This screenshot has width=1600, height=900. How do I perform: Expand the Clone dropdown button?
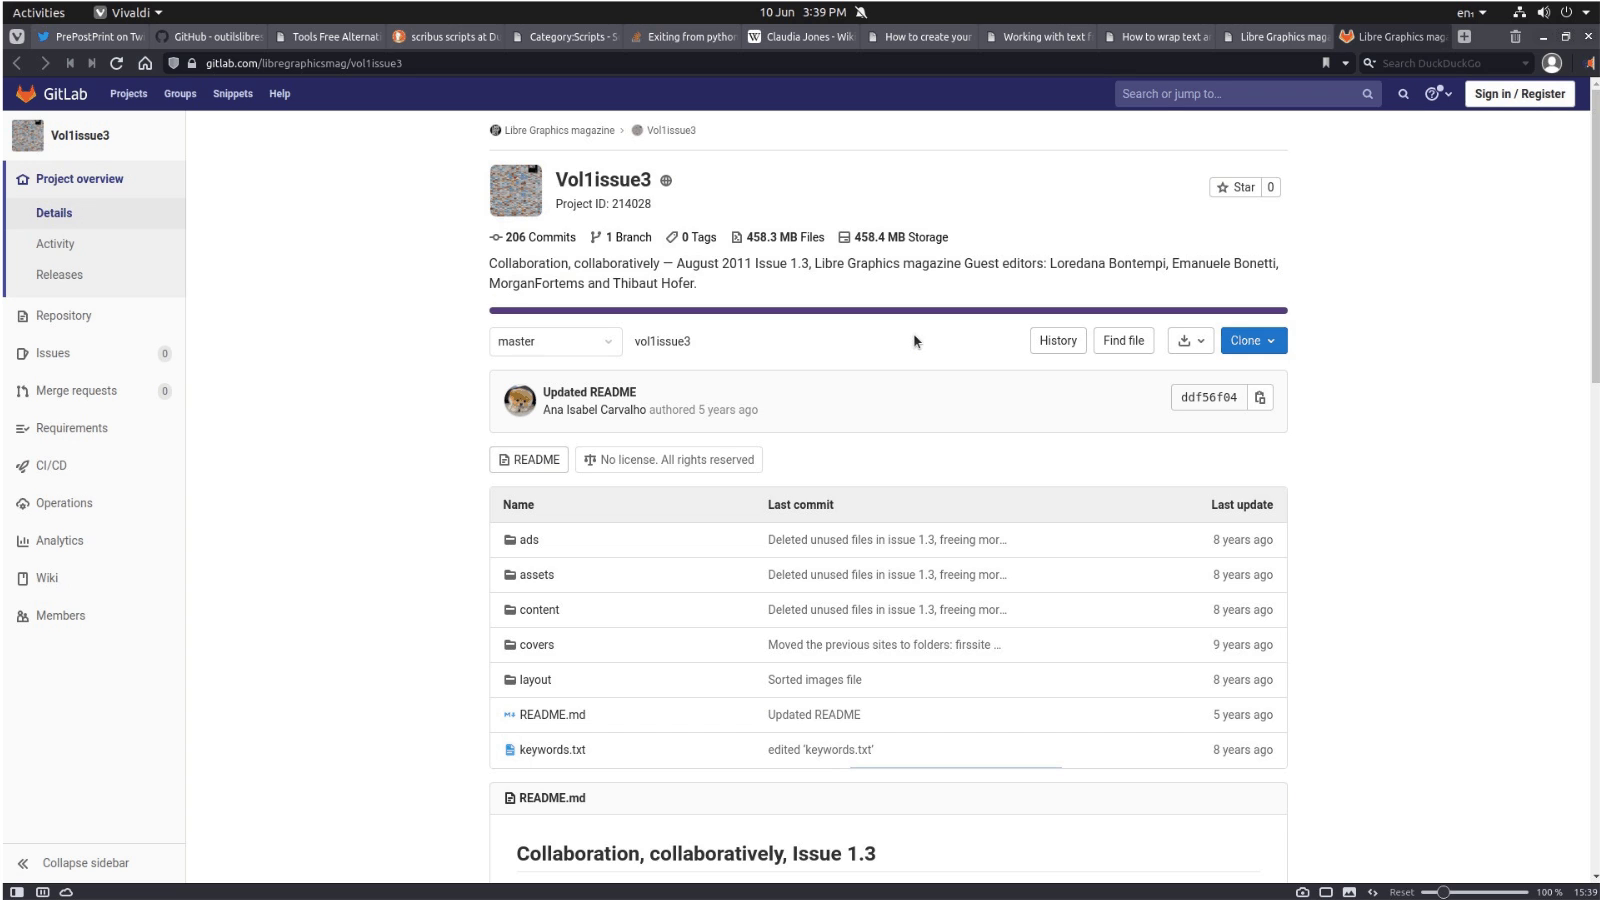1253,341
